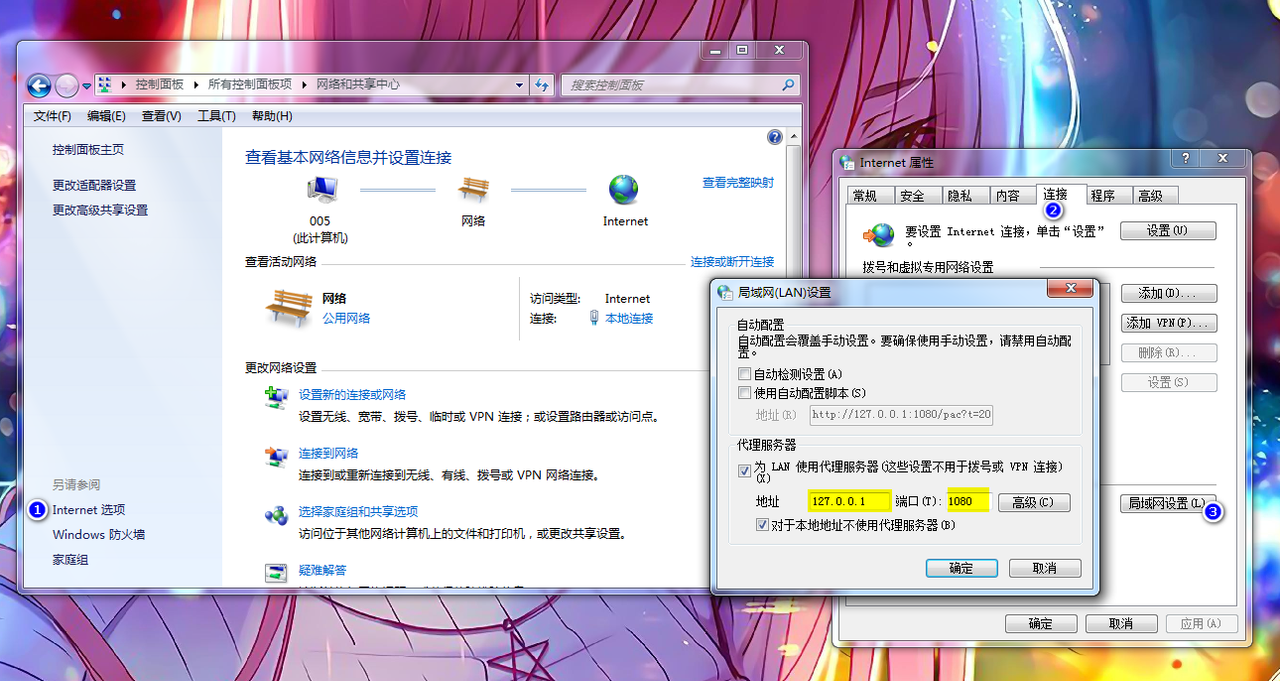This screenshot has height=681, width=1280.
Task: Click the 添加(D)... button
Action: tap(1168, 294)
